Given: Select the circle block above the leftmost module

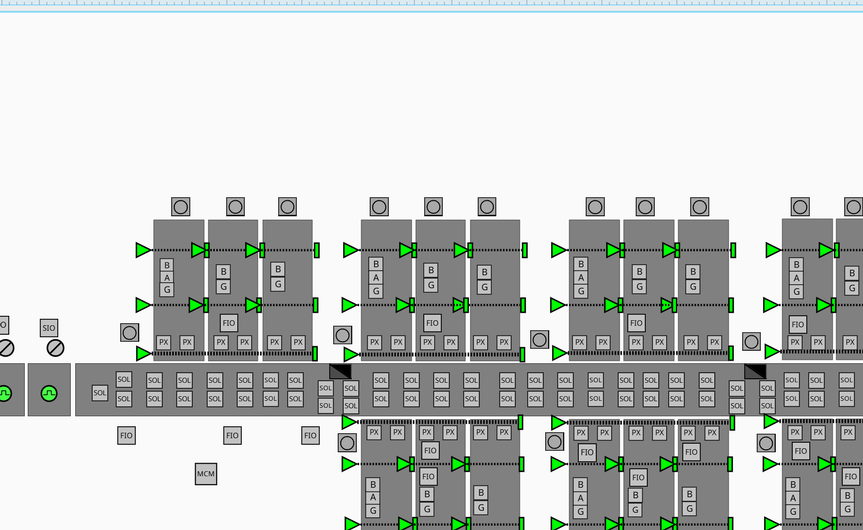Looking at the screenshot, I should (x=181, y=207).
